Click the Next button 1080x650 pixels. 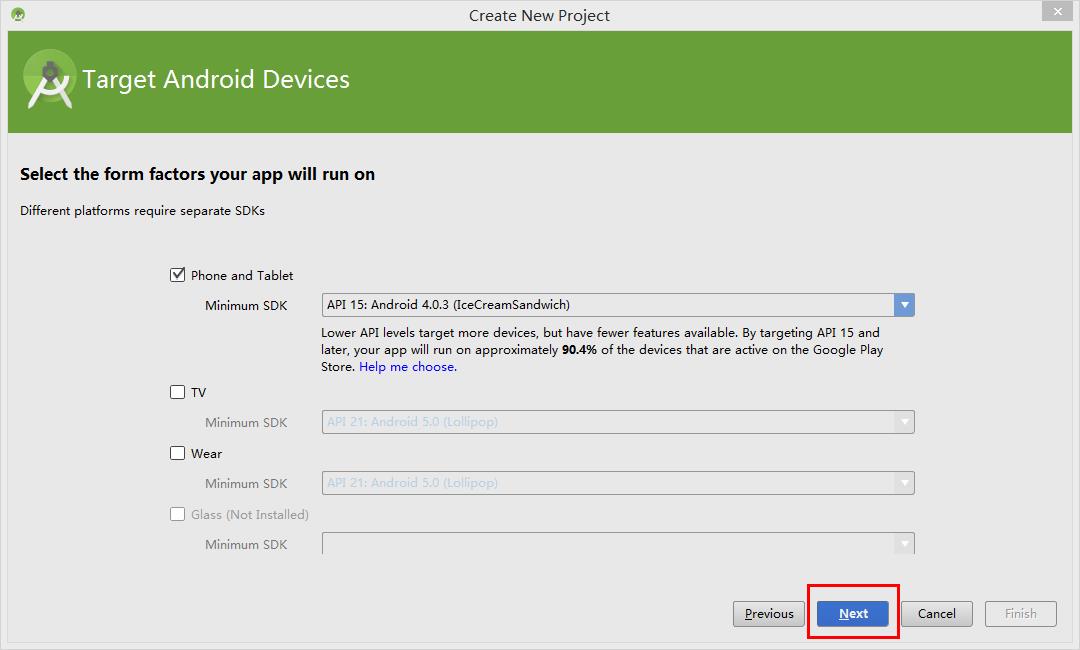click(853, 614)
